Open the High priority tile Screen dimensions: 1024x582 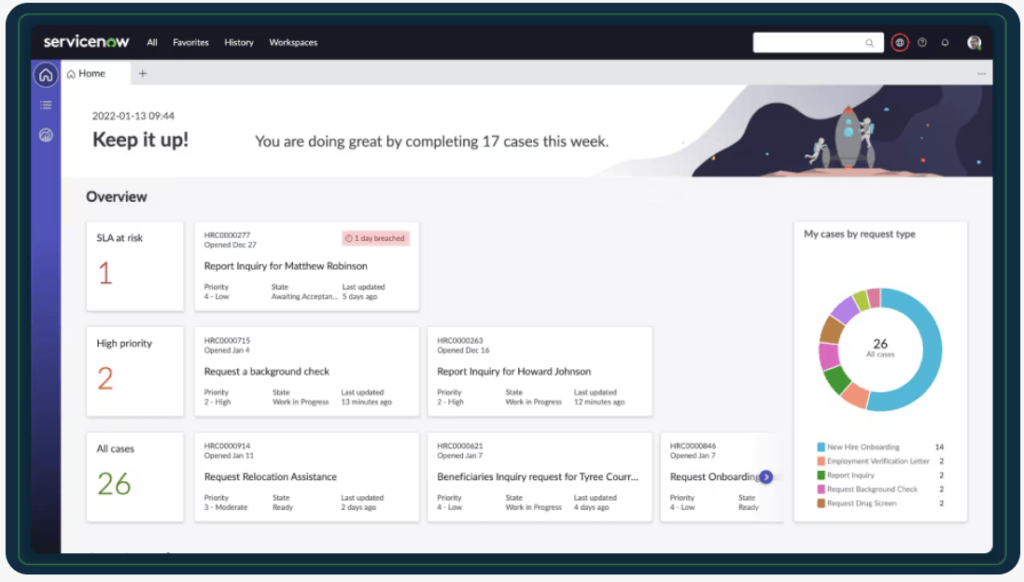point(135,372)
